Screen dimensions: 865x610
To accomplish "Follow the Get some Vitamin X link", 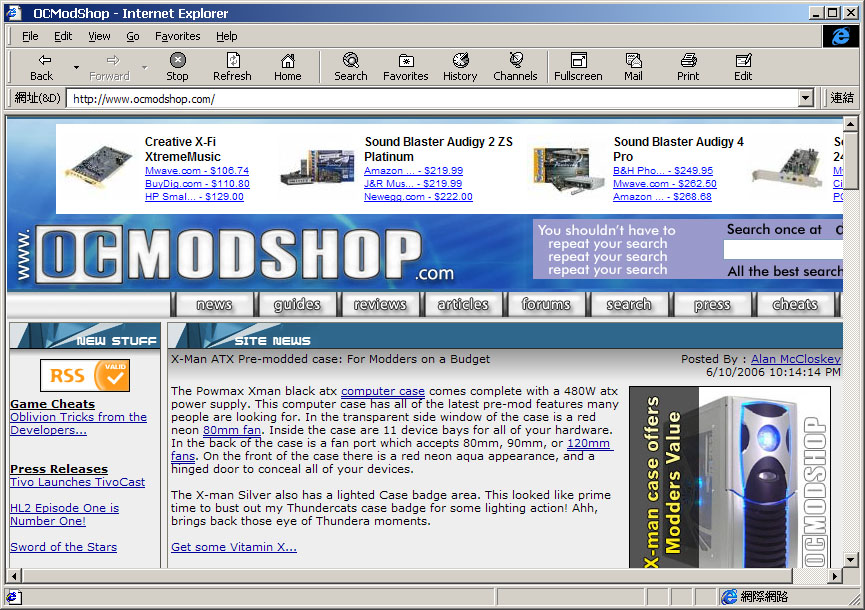I will 234,547.
